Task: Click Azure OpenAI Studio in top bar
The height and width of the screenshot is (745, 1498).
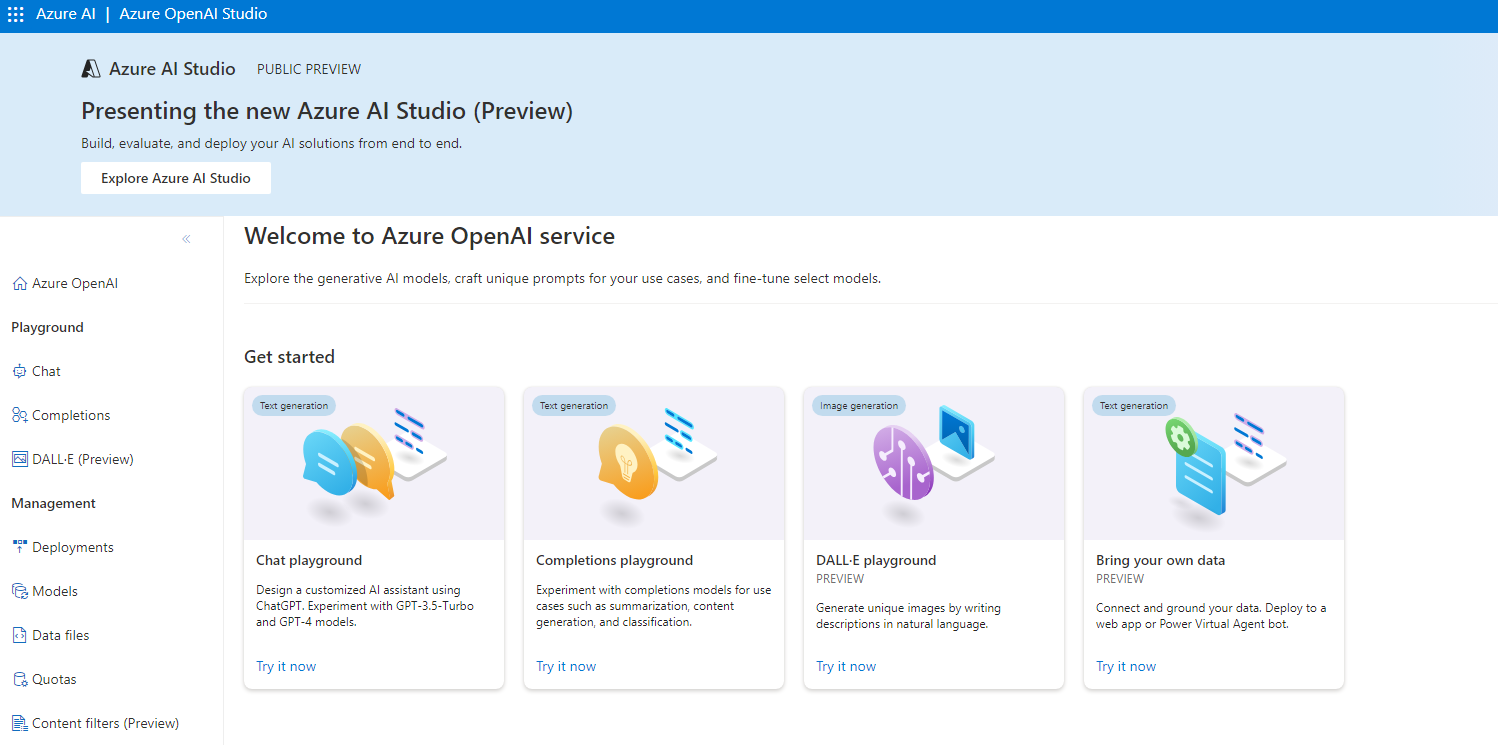Action: pos(193,15)
